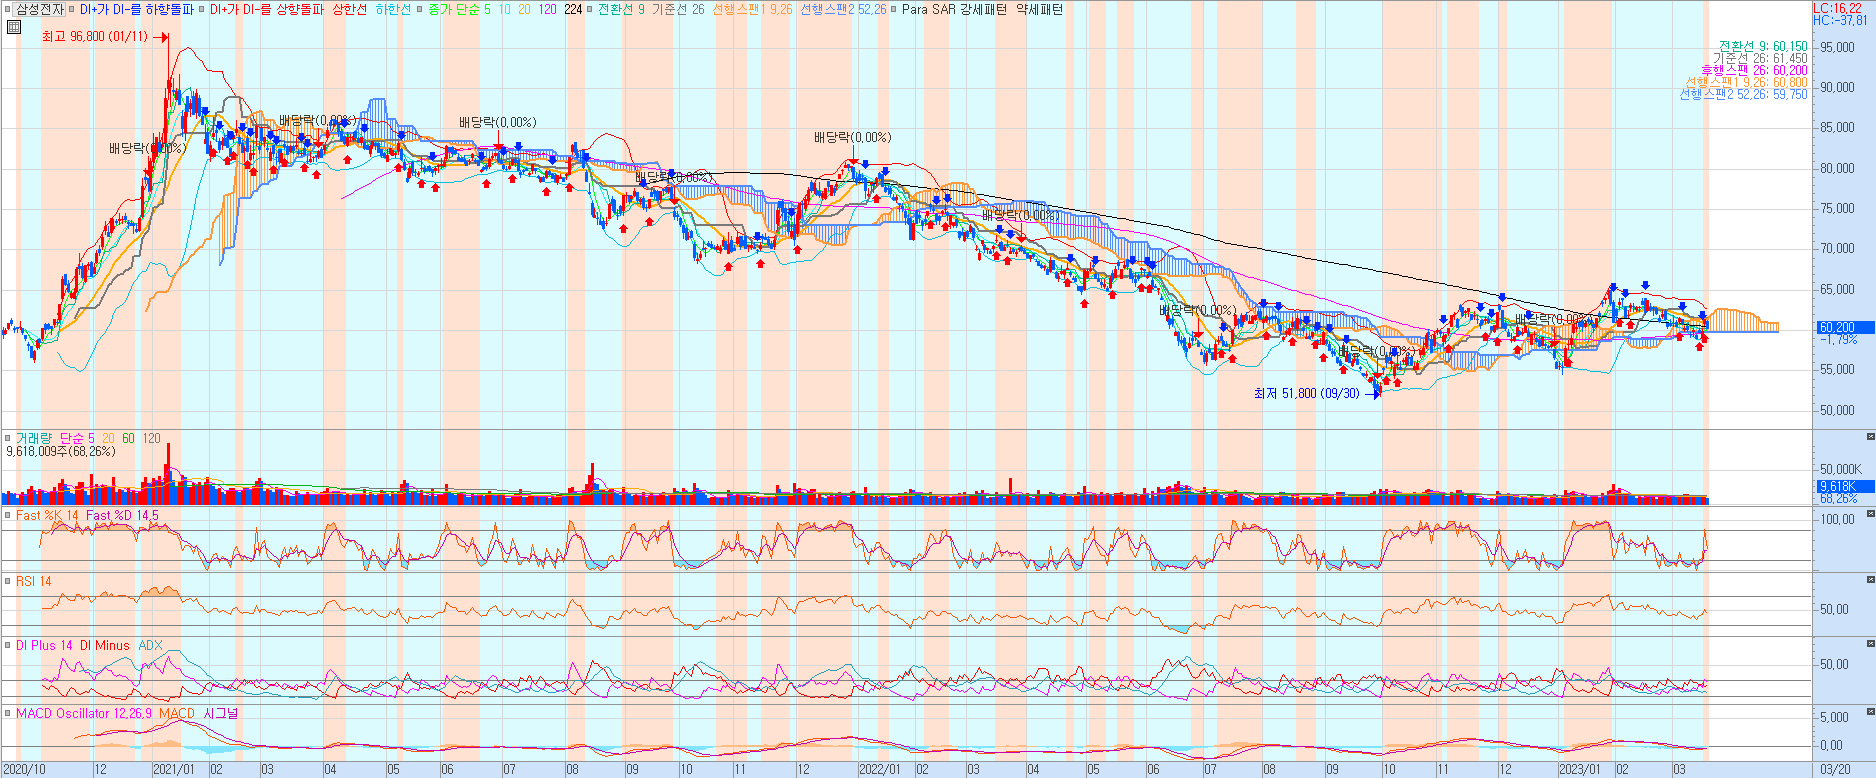Click the 95,000 price axis label

[x=1838, y=47]
